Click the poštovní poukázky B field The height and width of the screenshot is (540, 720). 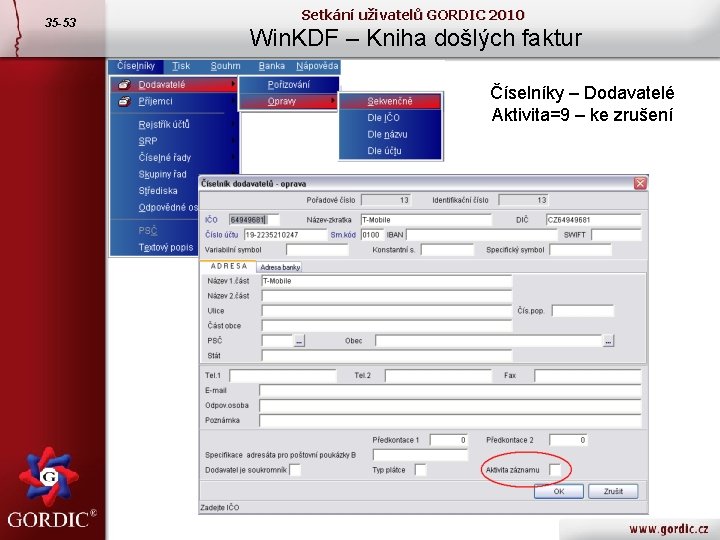(x=420, y=455)
